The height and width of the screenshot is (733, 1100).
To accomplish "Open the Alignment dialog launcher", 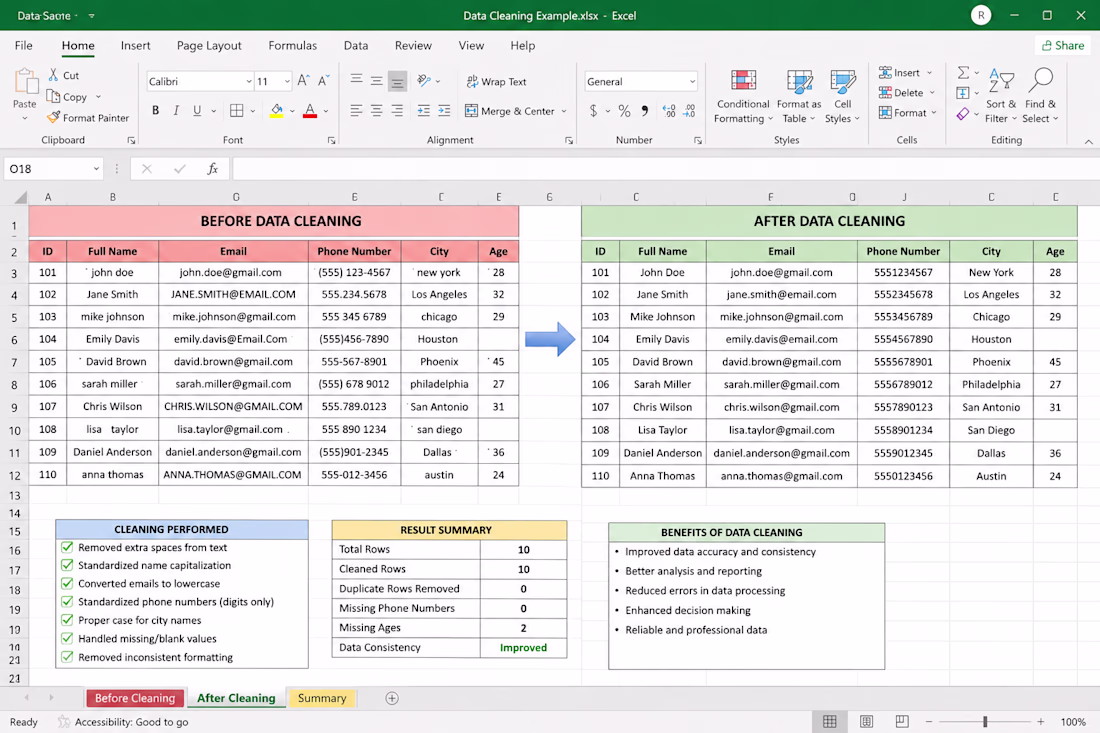I will coord(568,140).
